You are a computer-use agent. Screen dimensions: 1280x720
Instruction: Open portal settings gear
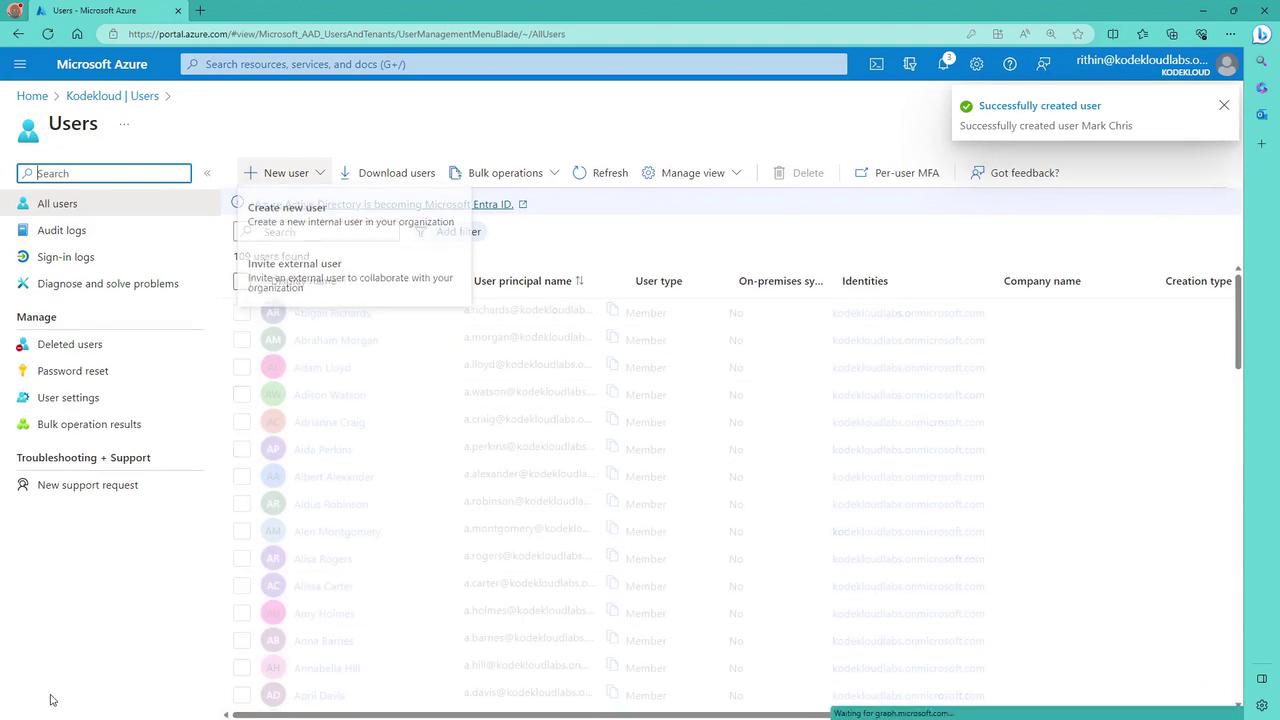(x=976, y=64)
